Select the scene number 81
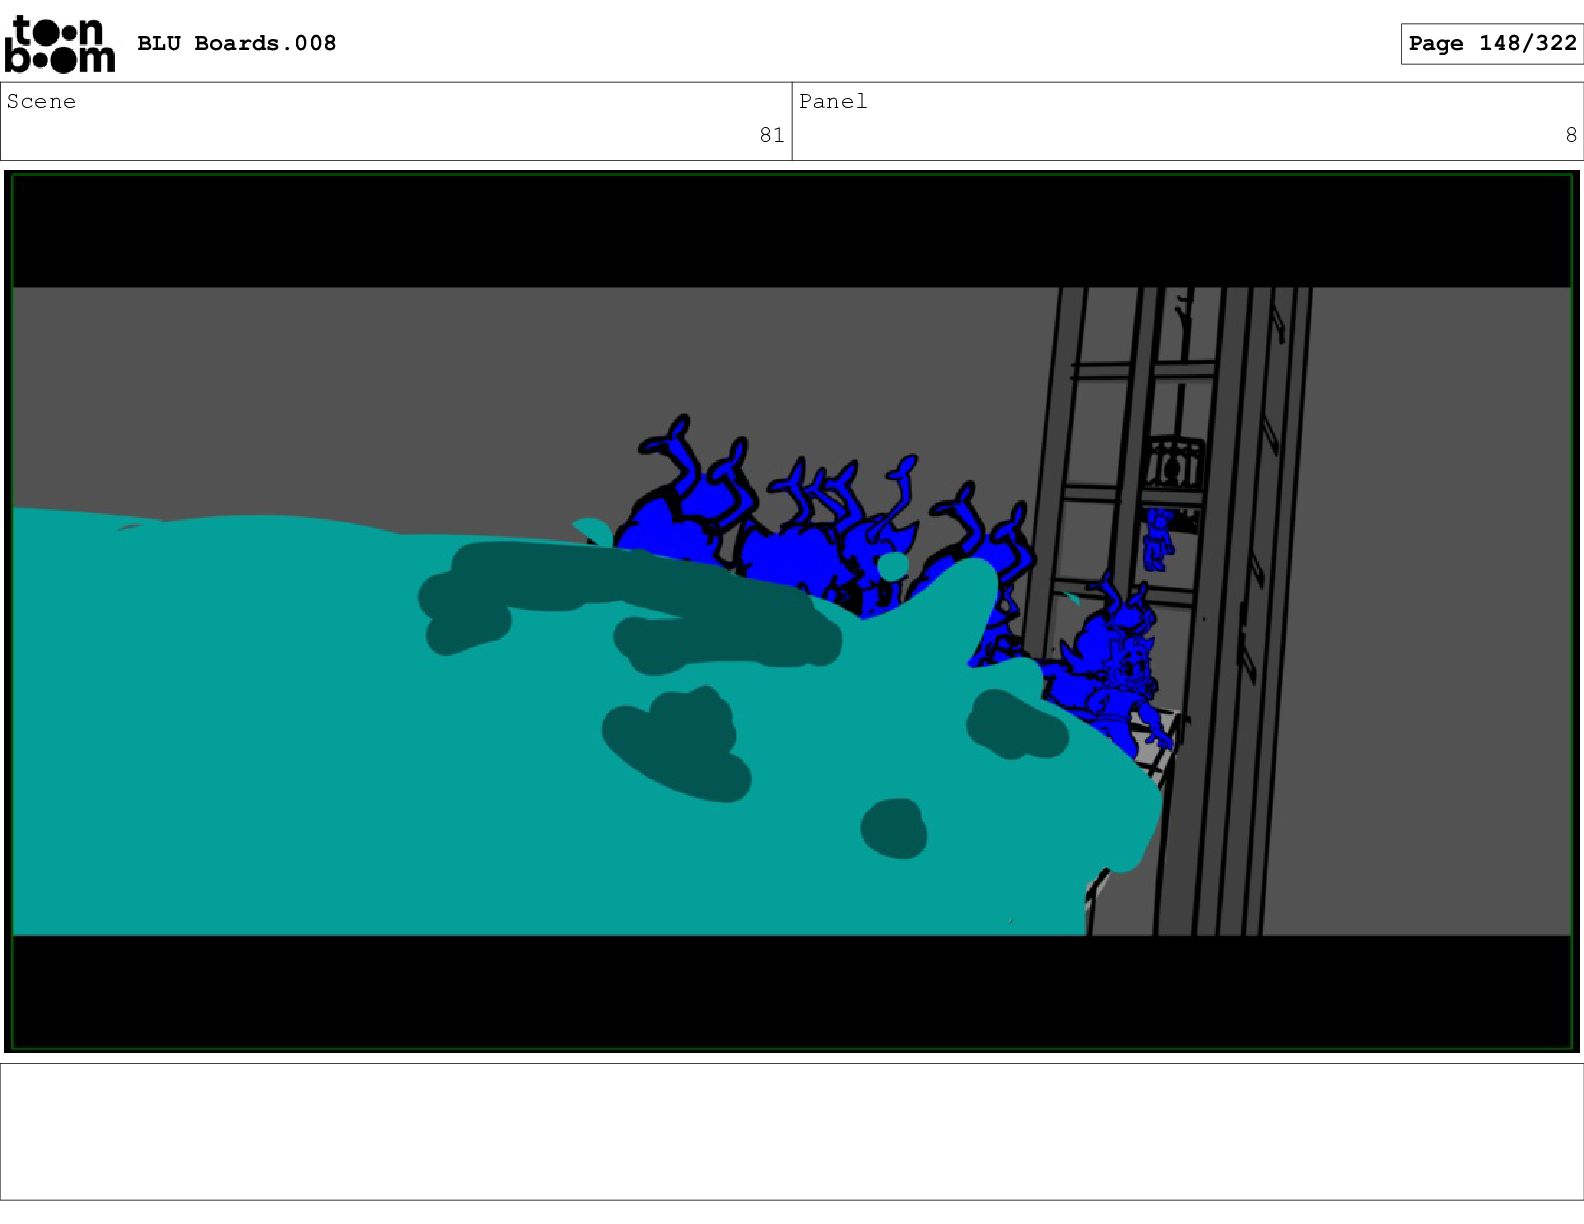Image resolution: width=1584 pixels, height=1224 pixels. [x=772, y=135]
